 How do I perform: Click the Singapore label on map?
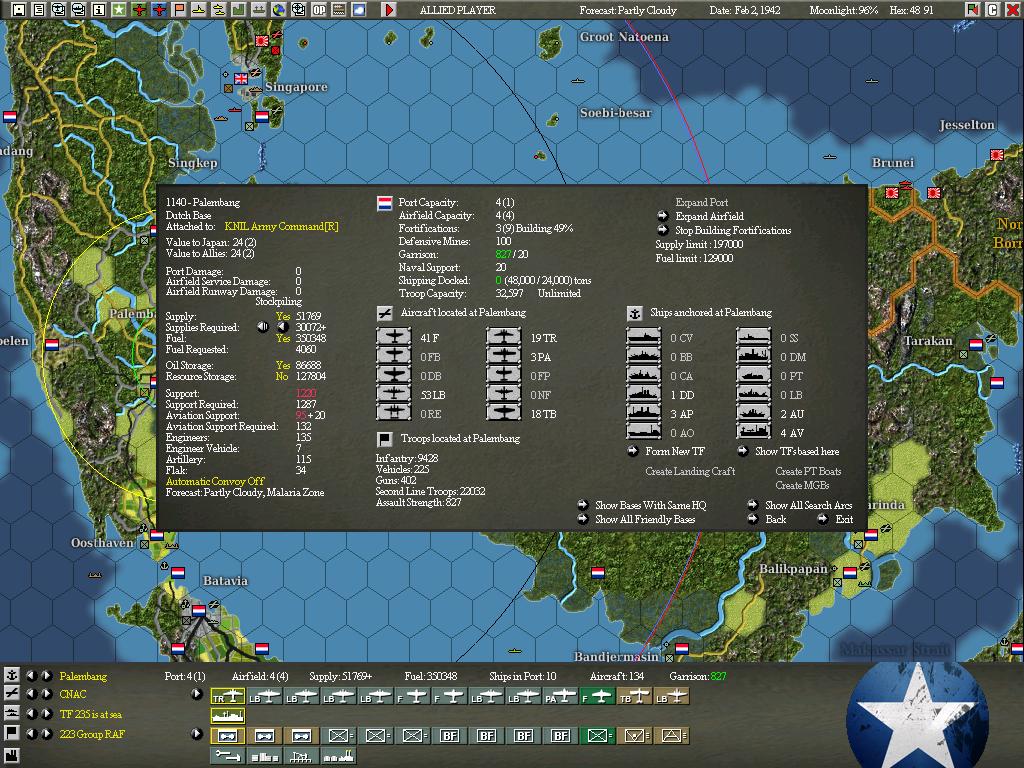click(x=296, y=87)
